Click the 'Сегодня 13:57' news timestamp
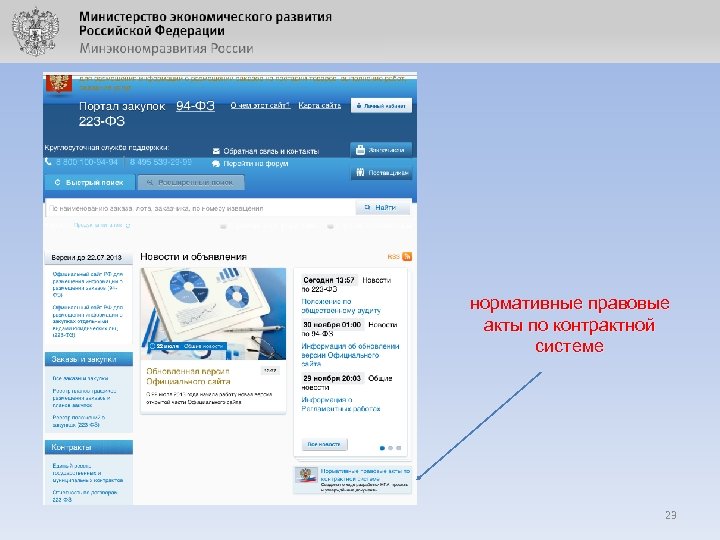 point(329,280)
